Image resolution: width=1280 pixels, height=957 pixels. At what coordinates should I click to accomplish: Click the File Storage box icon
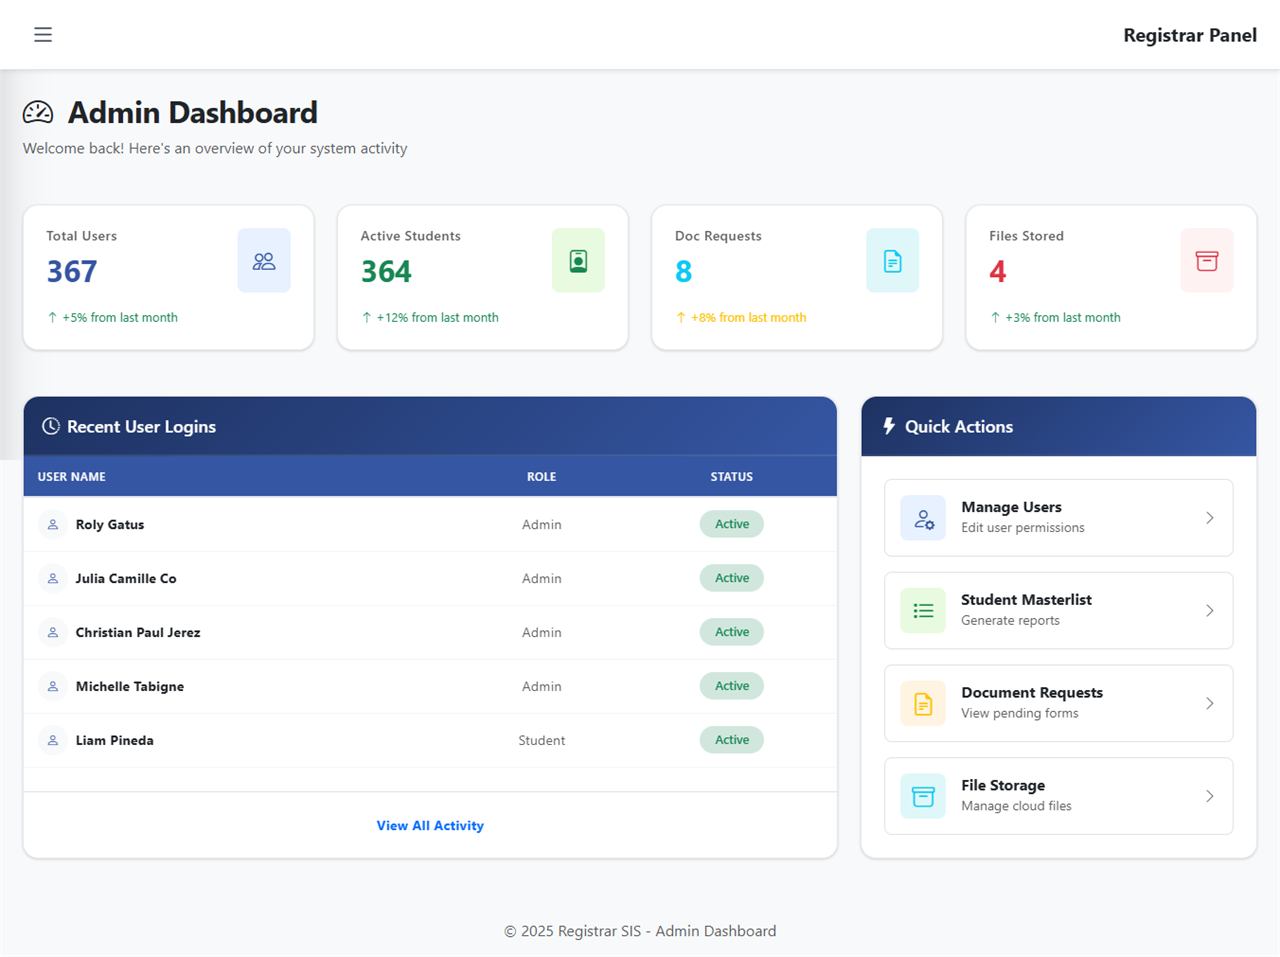point(923,797)
